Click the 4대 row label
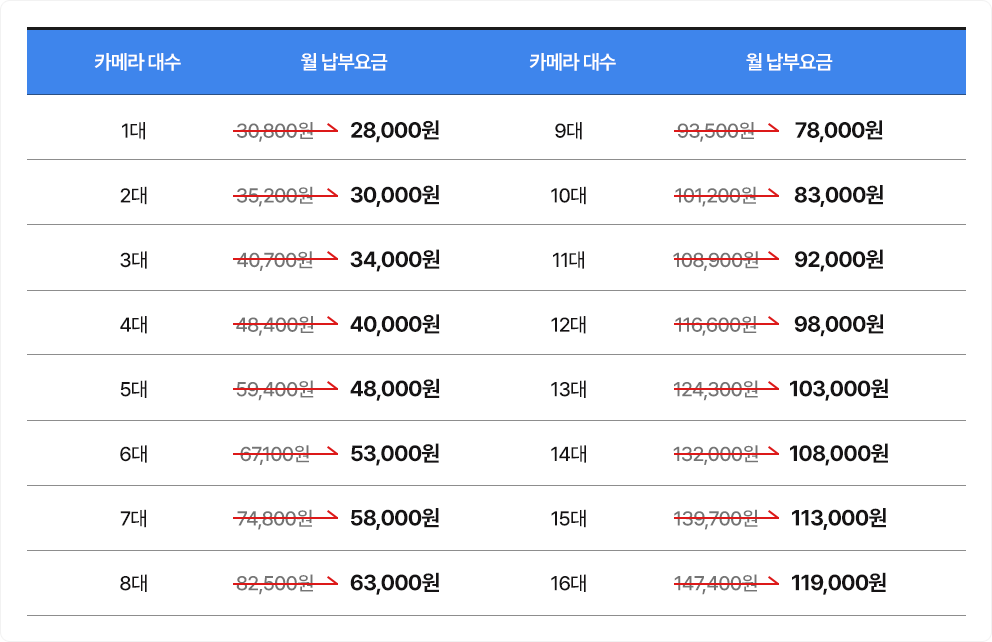This screenshot has height=642, width=992. [x=133, y=324]
